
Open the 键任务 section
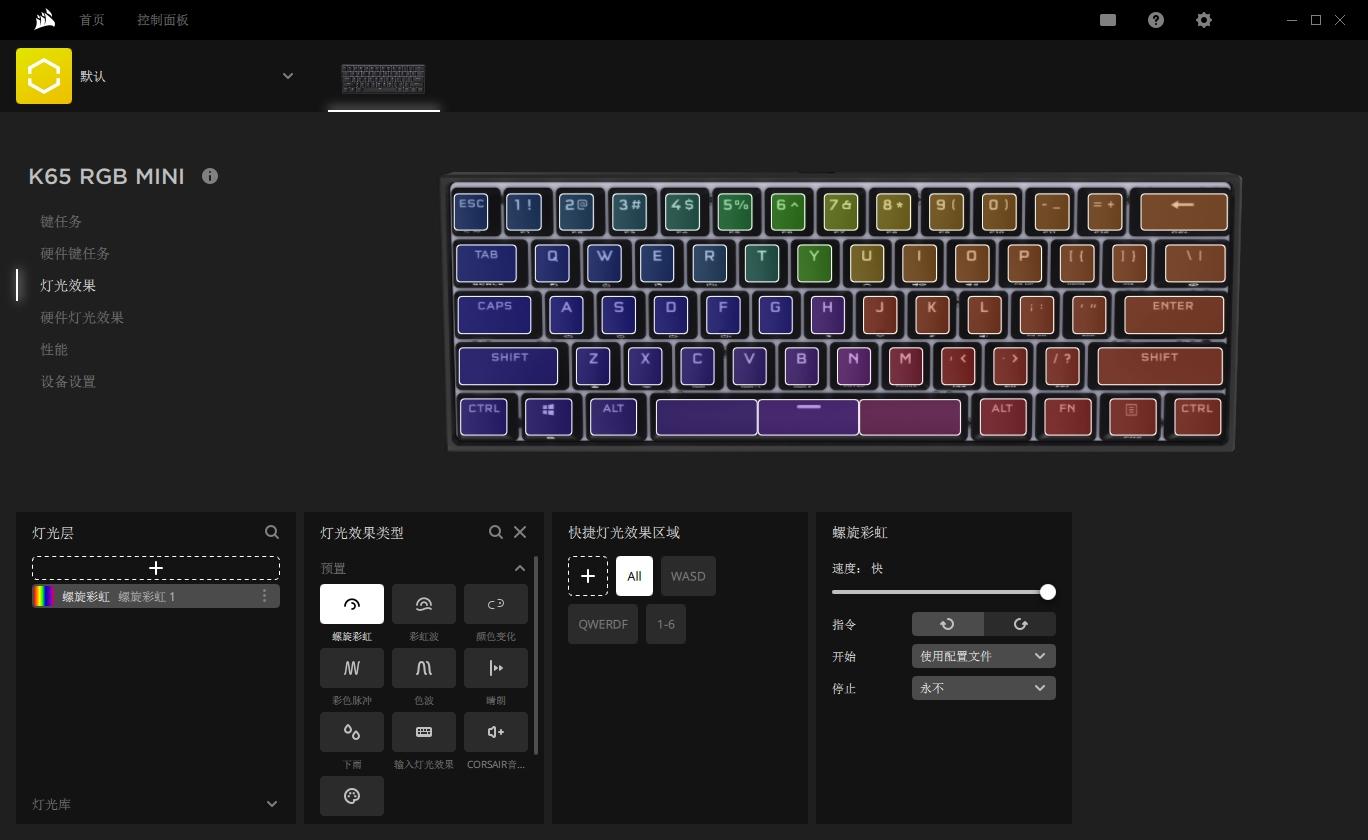pos(61,221)
